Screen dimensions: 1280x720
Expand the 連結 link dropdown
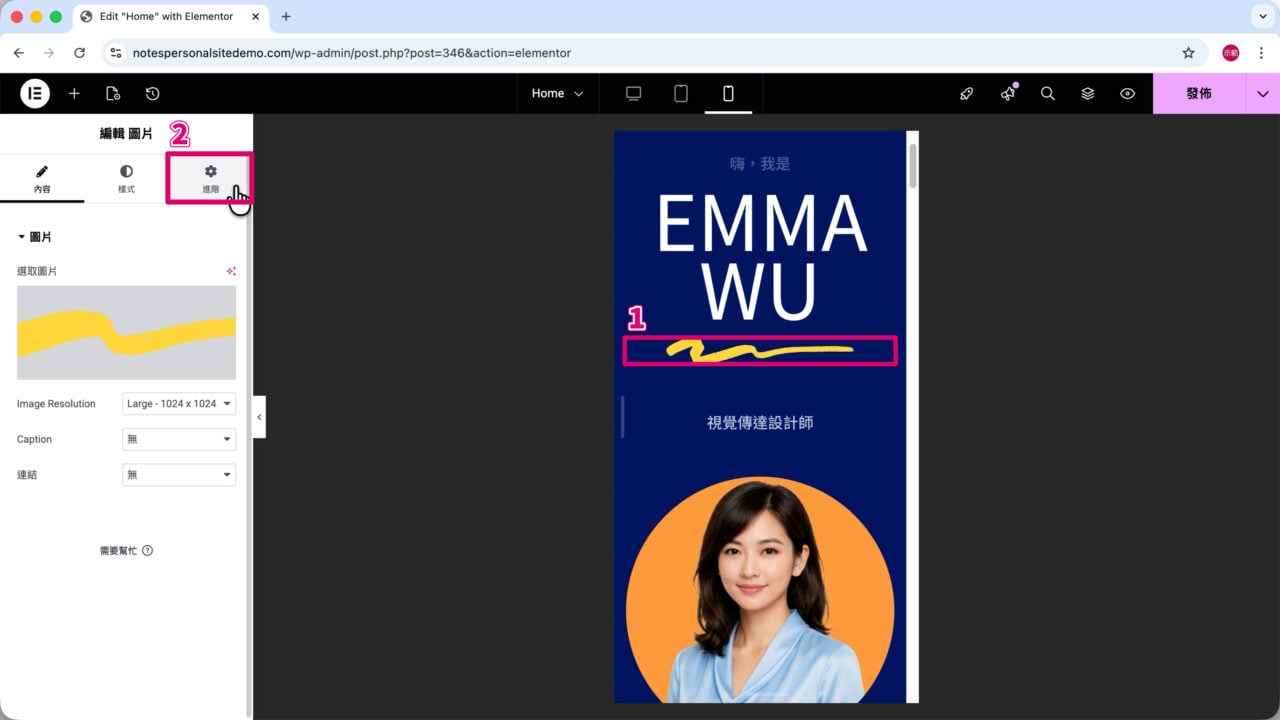(179, 475)
